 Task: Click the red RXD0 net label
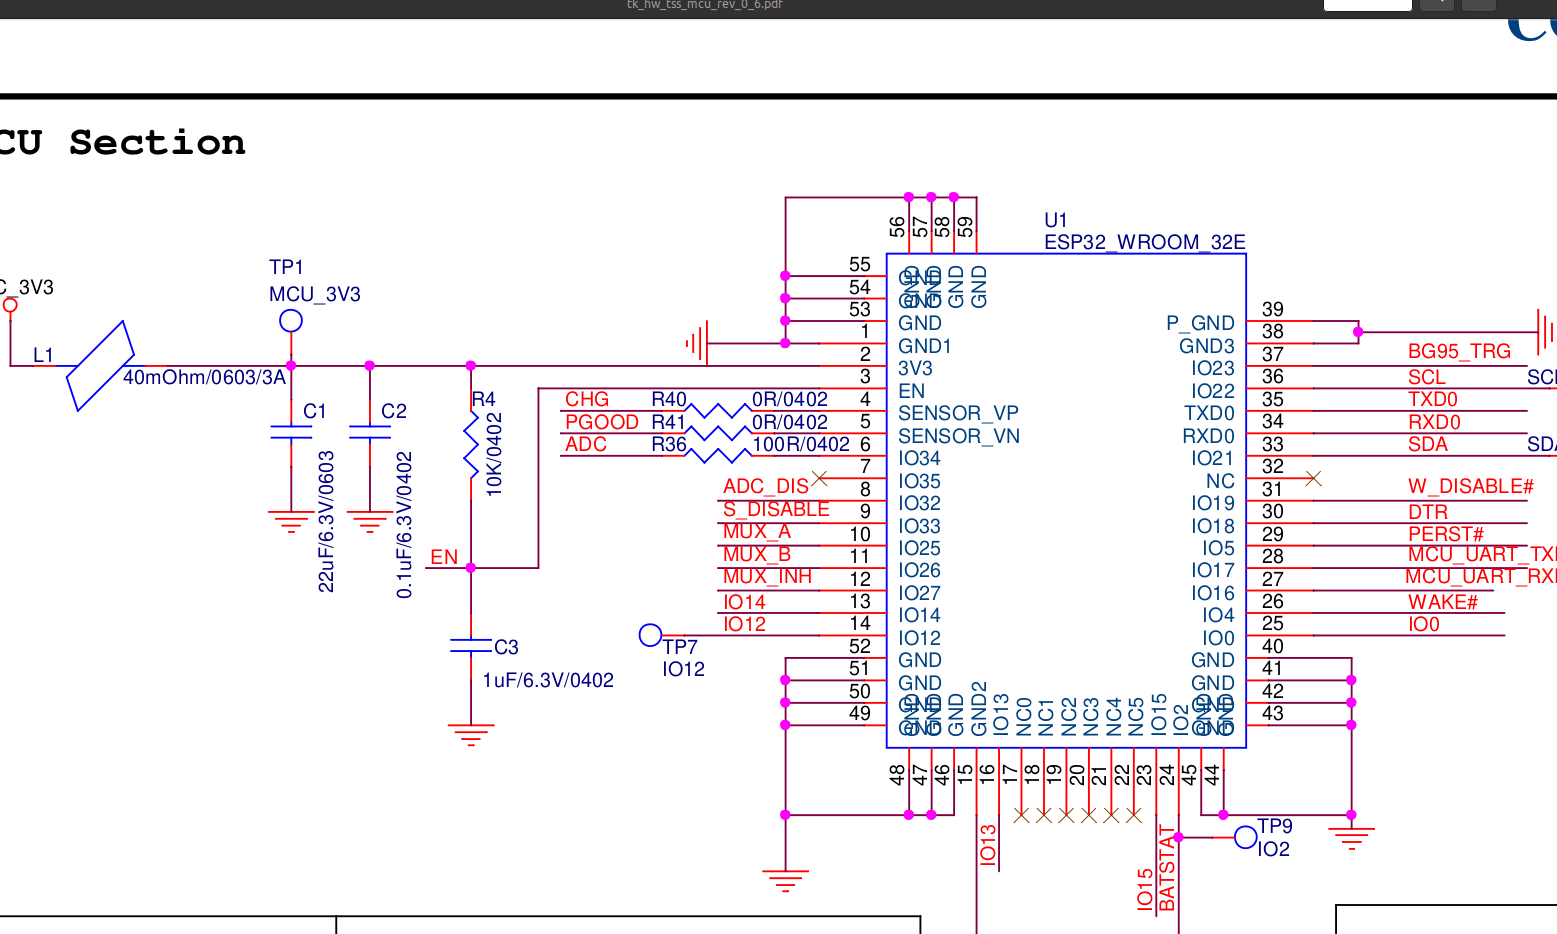tap(1434, 422)
